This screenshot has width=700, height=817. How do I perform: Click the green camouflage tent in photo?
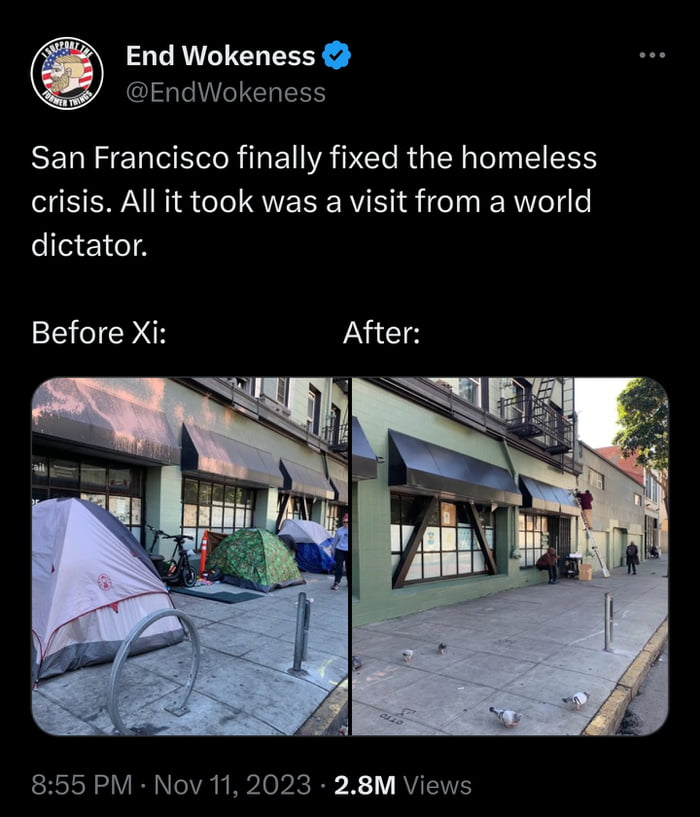coord(254,560)
